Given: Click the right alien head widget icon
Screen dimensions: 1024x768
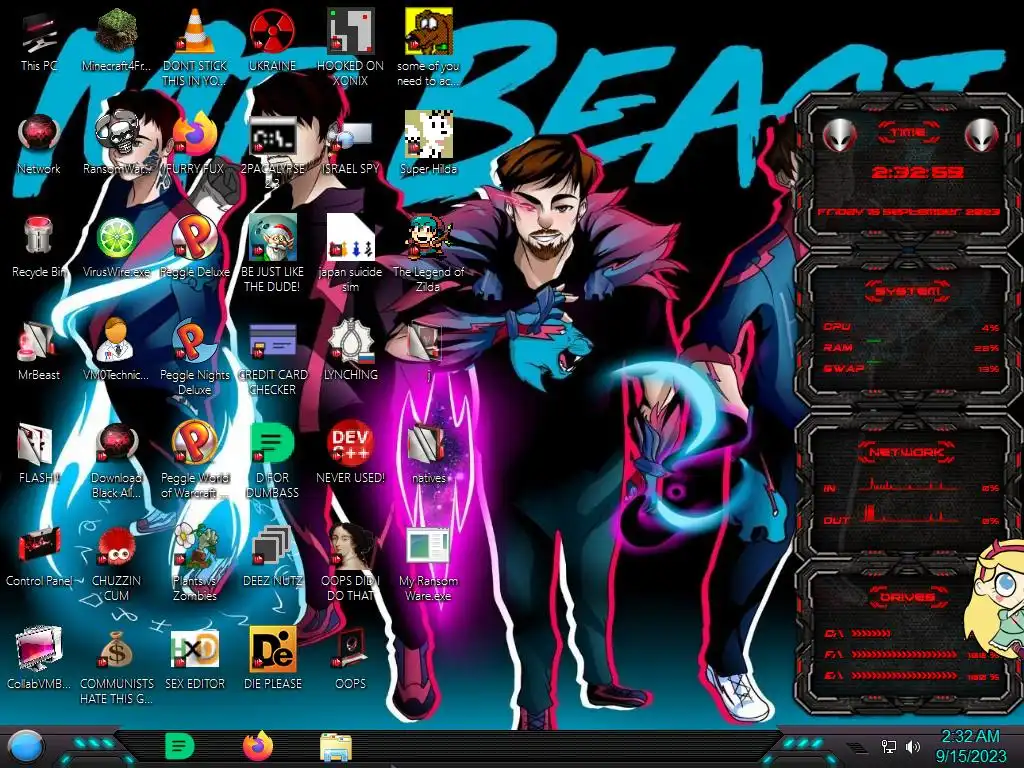Looking at the screenshot, I should [982, 135].
